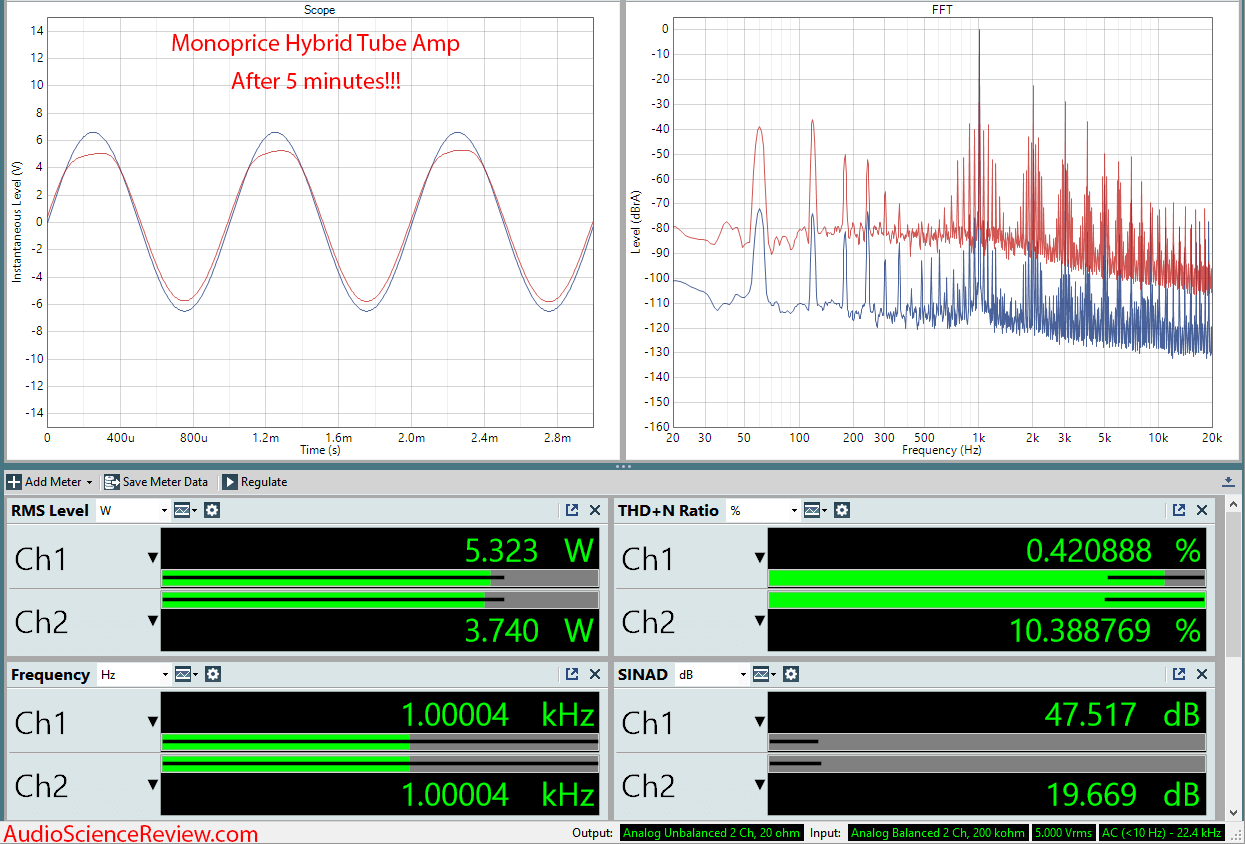Click the 'SINAD' meter title
Image resolution: width=1245 pixels, height=844 pixels.
point(643,675)
